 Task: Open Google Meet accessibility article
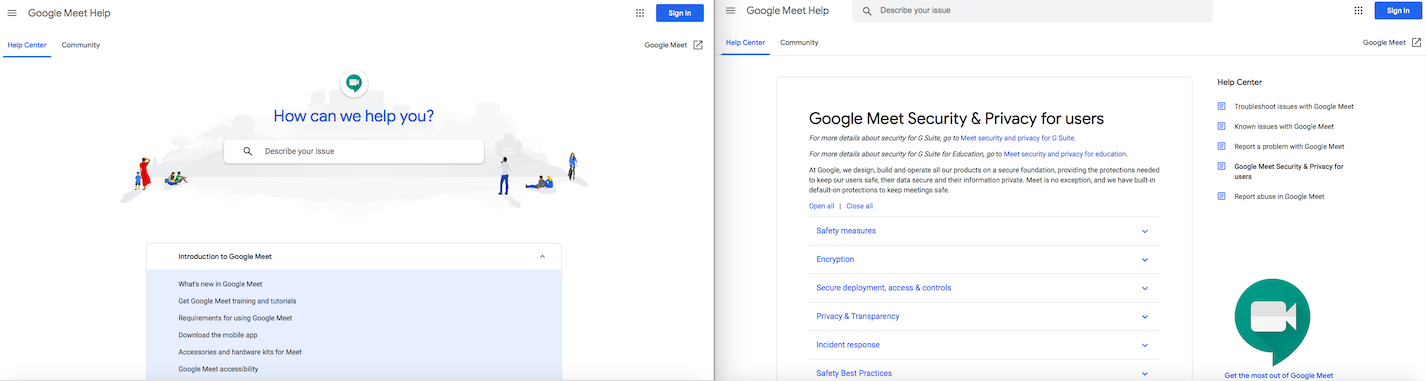point(218,369)
